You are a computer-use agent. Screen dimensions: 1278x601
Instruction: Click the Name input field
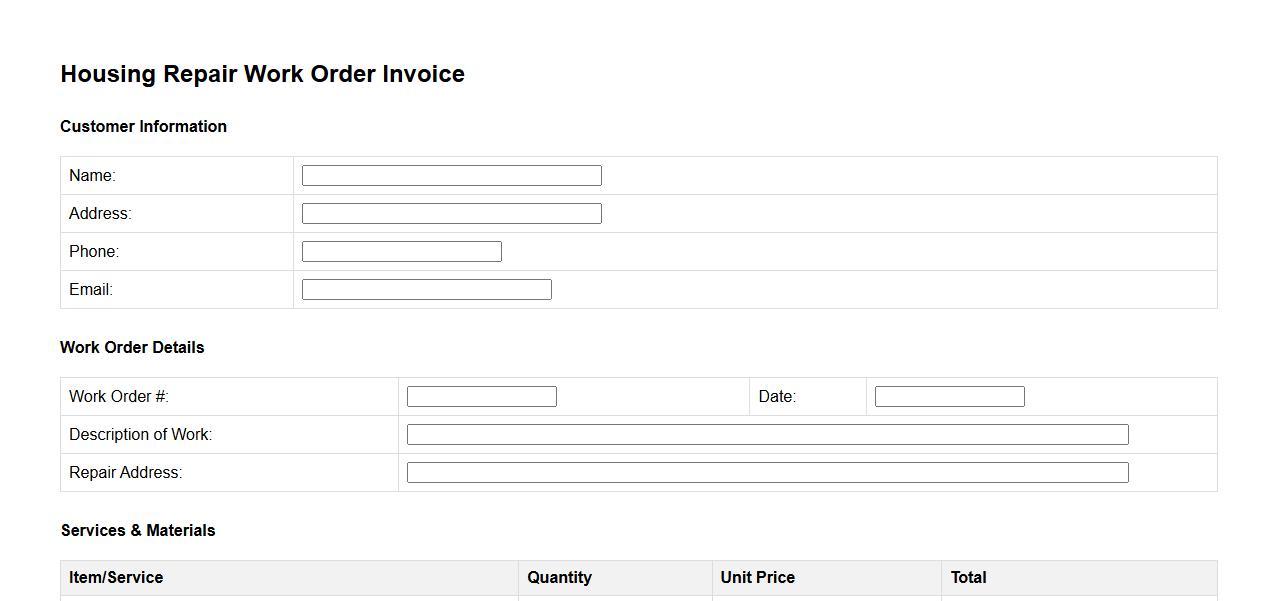451,176
